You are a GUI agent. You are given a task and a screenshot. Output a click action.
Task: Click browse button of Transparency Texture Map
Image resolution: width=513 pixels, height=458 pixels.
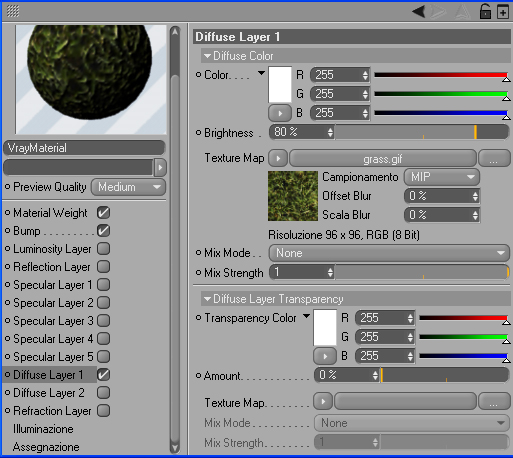494,401
